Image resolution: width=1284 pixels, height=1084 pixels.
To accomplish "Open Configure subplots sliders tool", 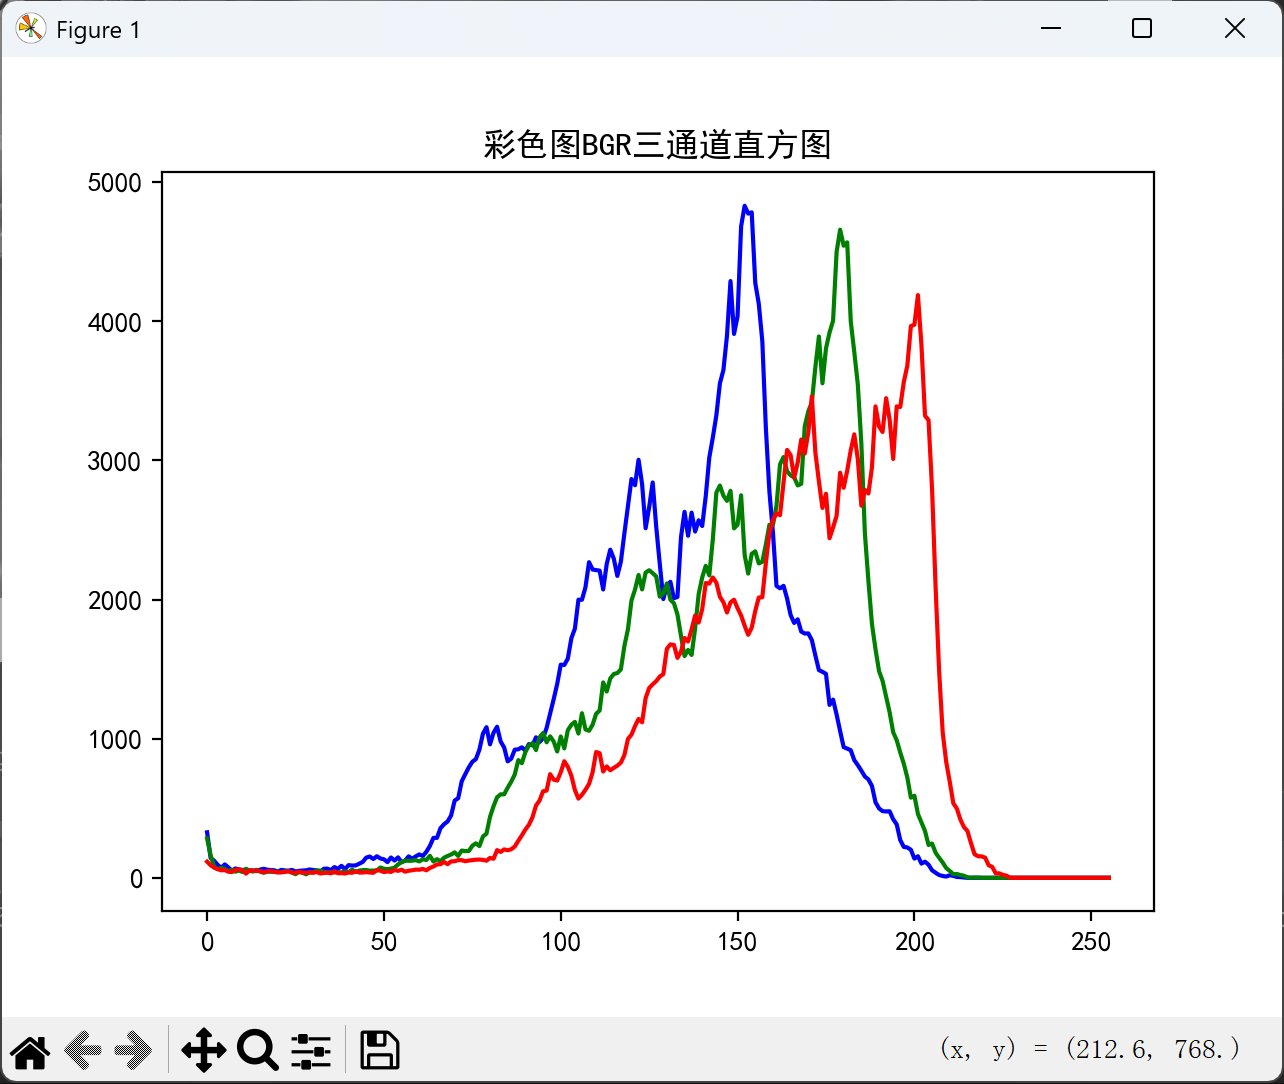I will [x=311, y=1050].
